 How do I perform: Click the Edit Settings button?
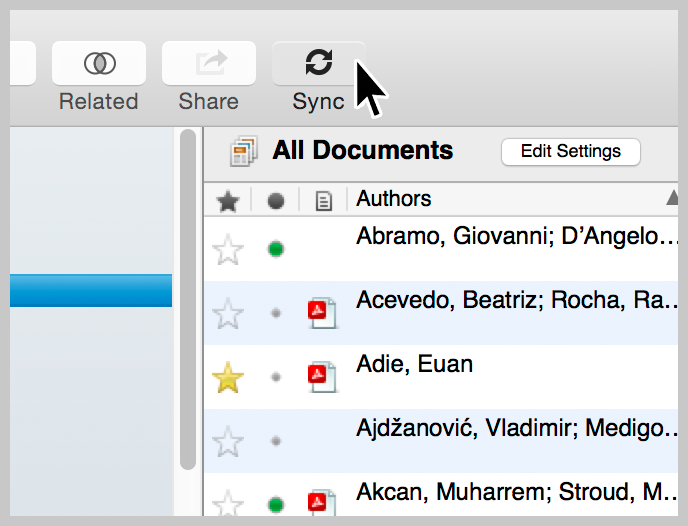pyautogui.click(x=570, y=152)
